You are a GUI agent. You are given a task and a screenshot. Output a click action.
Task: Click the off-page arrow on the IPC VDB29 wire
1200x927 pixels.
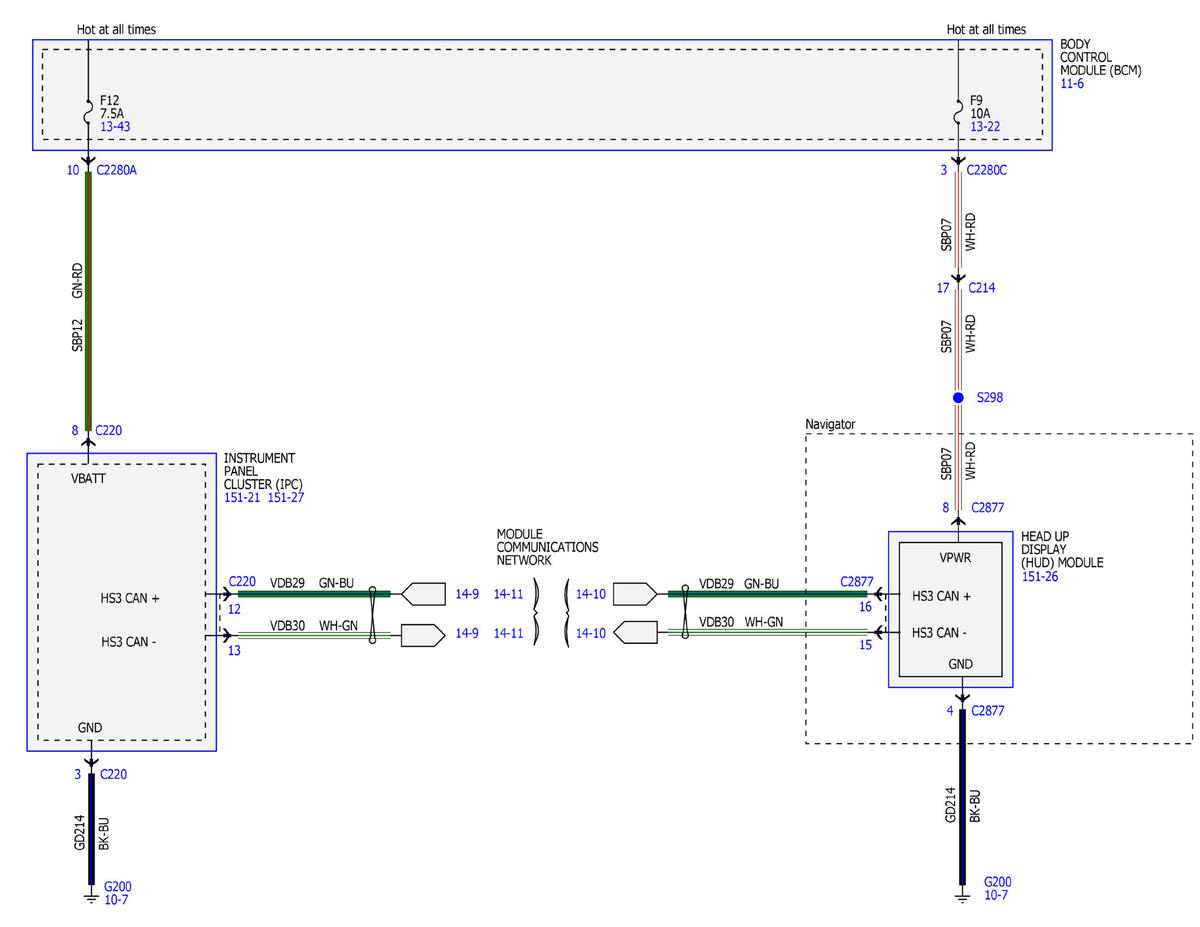pyautogui.click(x=423, y=594)
